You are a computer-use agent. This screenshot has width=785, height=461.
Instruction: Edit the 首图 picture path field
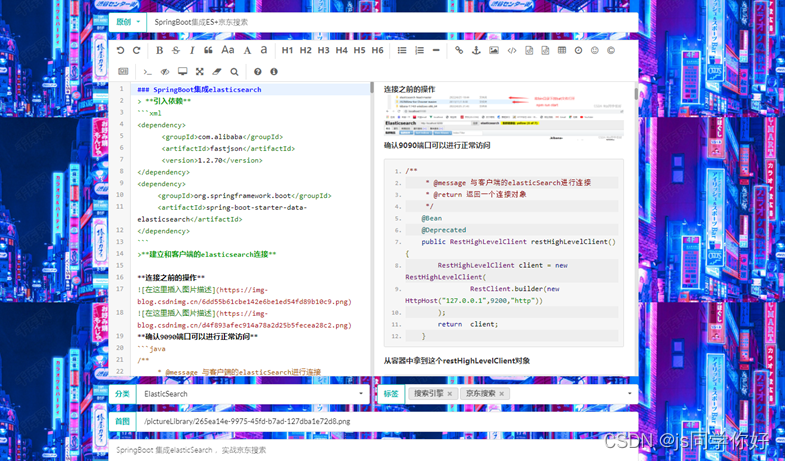(x=387, y=421)
